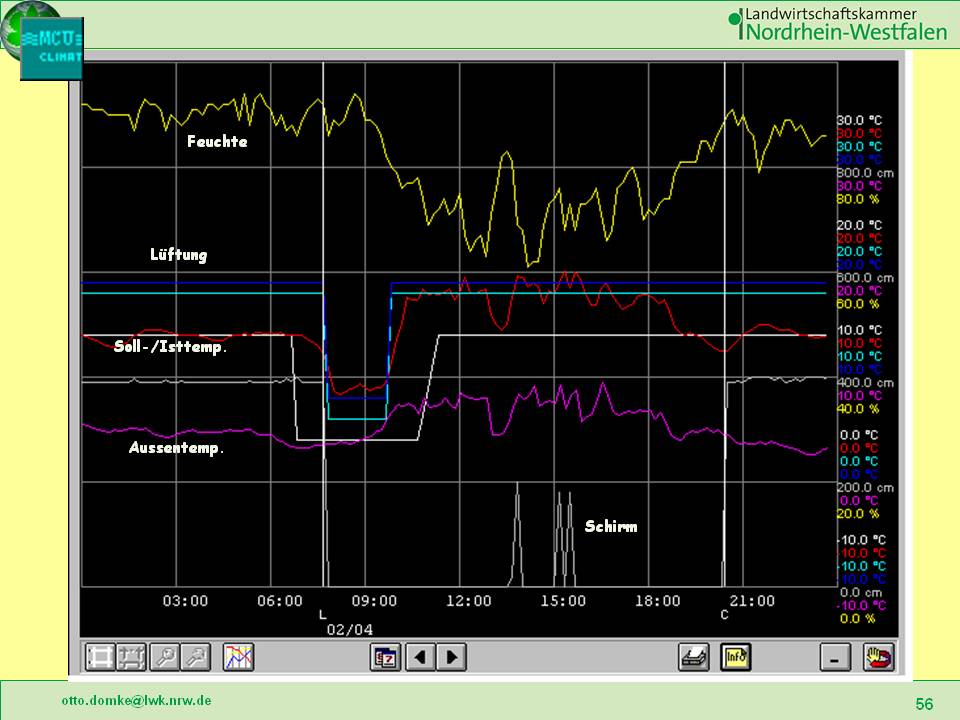This screenshot has height=720, width=960.
Task: Open the calendar date picker icon
Action: pos(385,657)
